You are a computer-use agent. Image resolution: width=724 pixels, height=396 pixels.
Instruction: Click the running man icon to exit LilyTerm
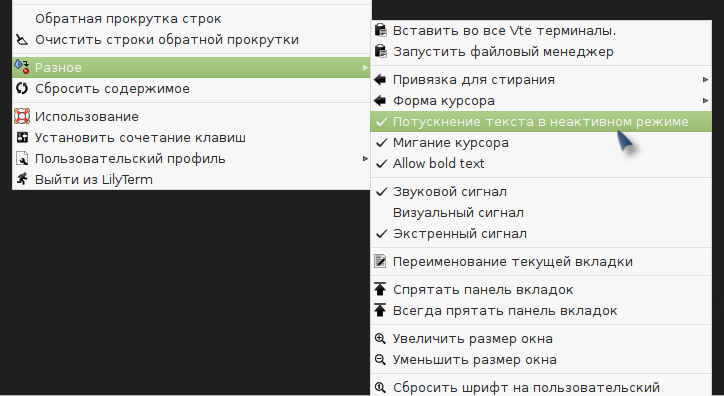tap(22, 179)
